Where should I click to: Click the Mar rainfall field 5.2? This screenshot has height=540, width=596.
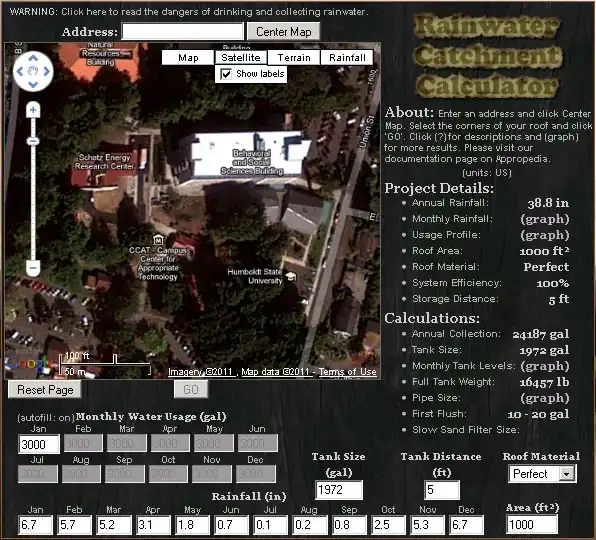114,525
